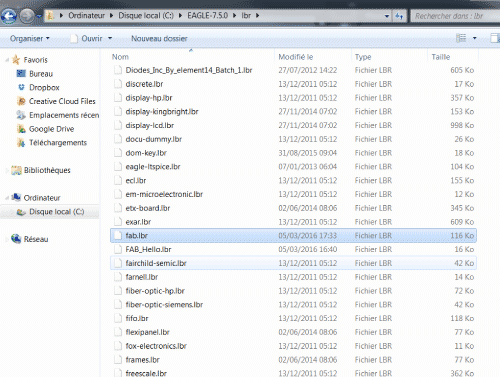Expand arrow after EAGLE-7.5.0 in address bar
Viewport: 500px width, 377px height.
pos(234,15)
